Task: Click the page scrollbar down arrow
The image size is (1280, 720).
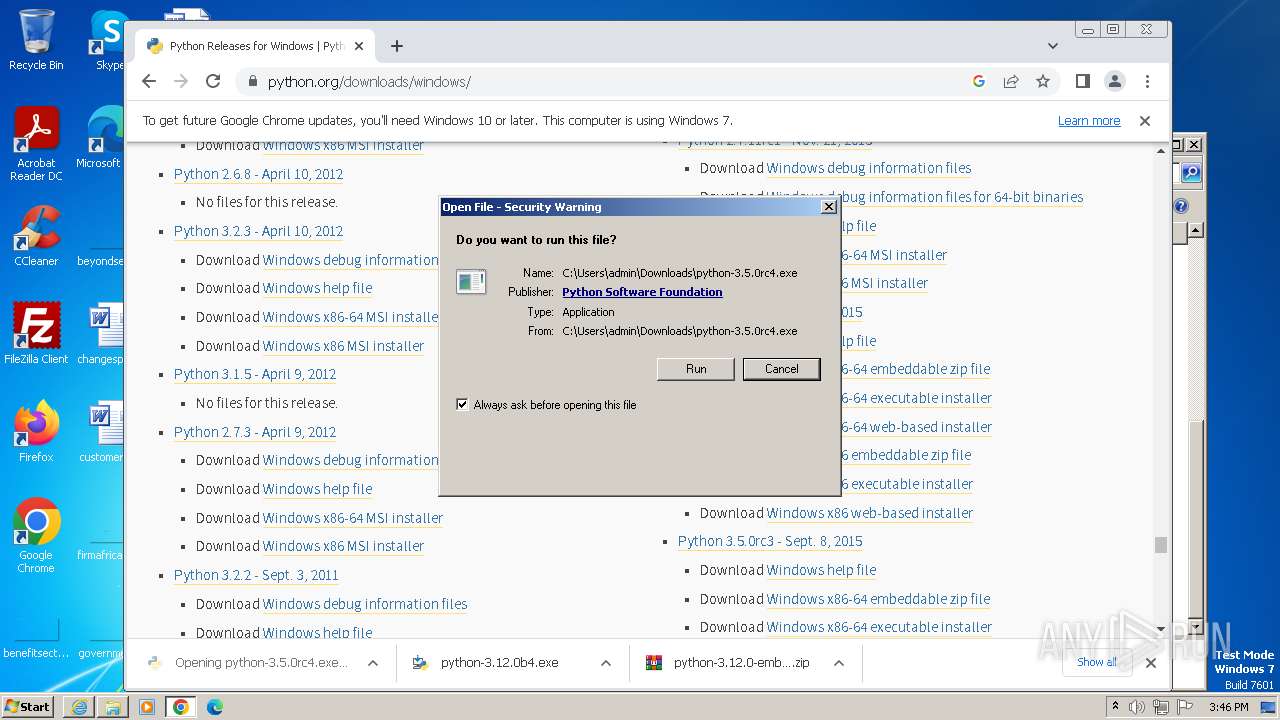Action: (x=1161, y=628)
